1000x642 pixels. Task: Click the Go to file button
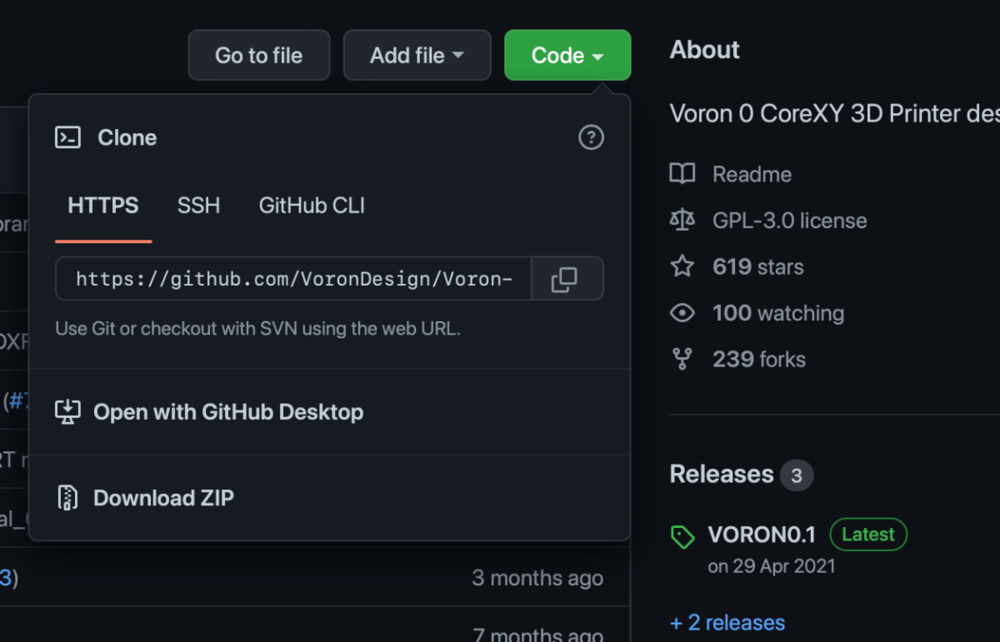click(x=259, y=55)
